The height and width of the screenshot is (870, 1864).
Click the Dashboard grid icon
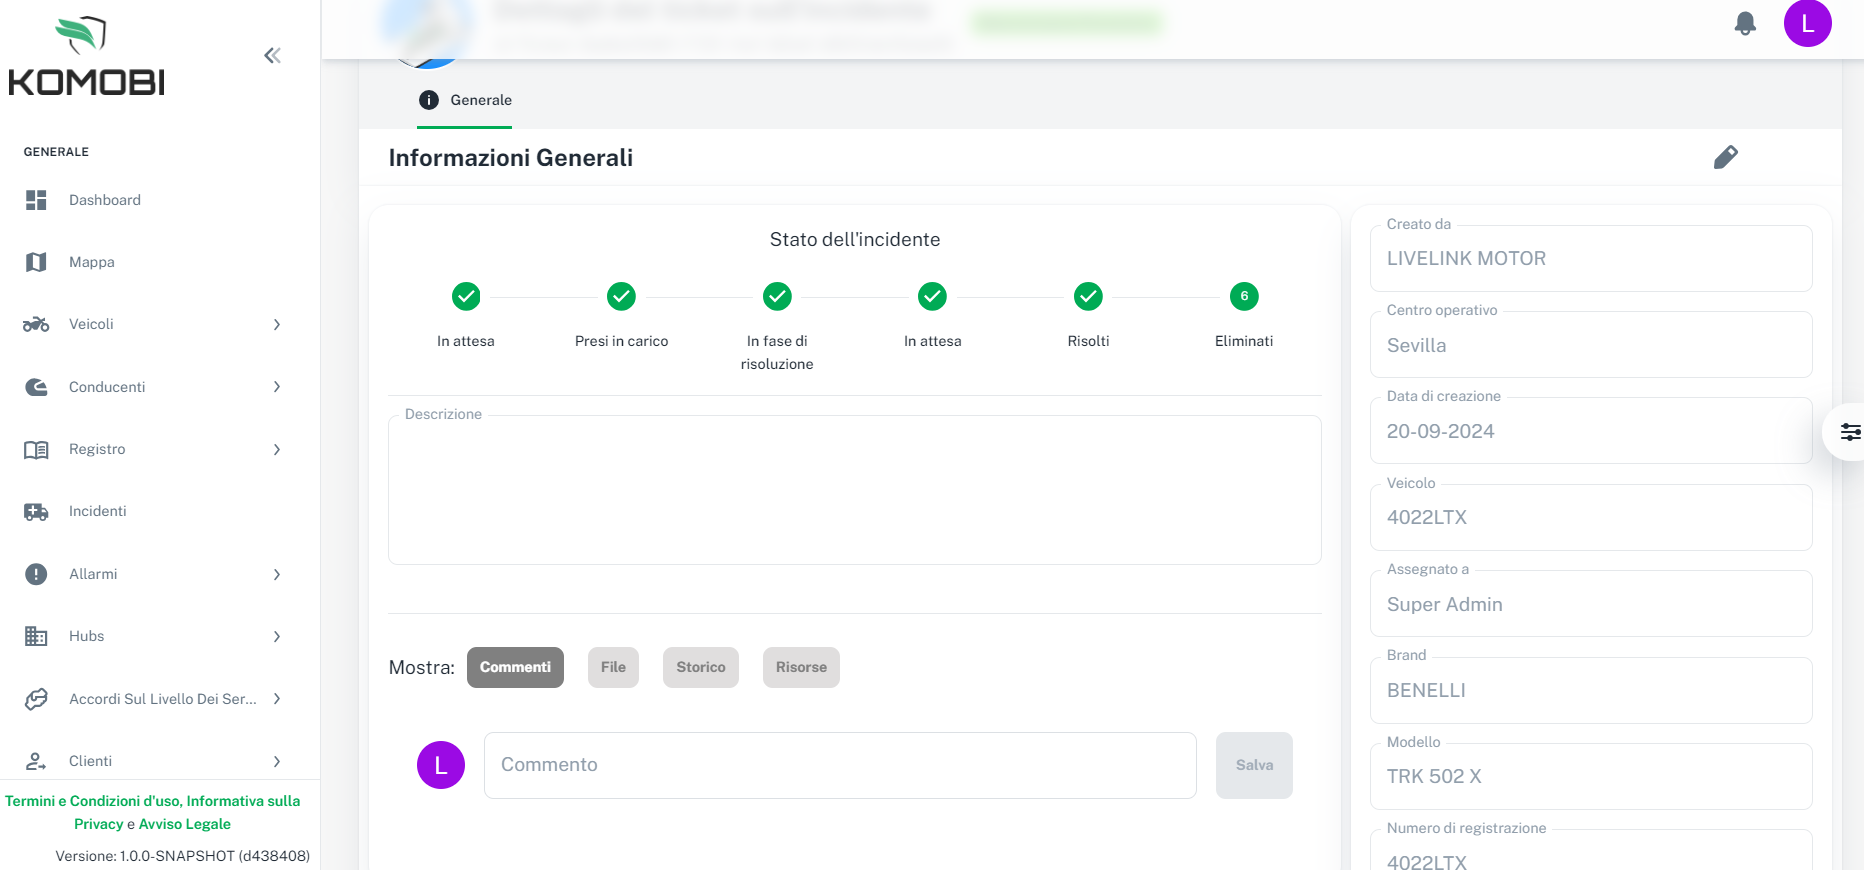point(36,200)
